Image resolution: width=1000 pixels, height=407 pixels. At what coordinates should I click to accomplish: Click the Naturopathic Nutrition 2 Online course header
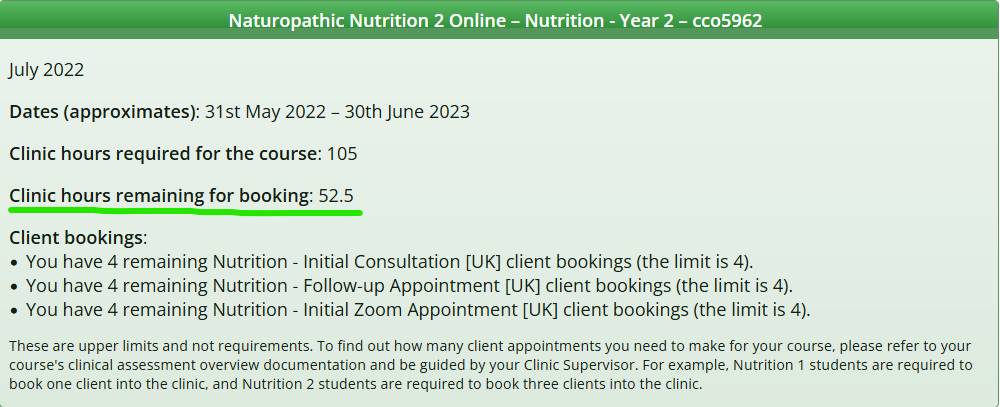point(495,20)
